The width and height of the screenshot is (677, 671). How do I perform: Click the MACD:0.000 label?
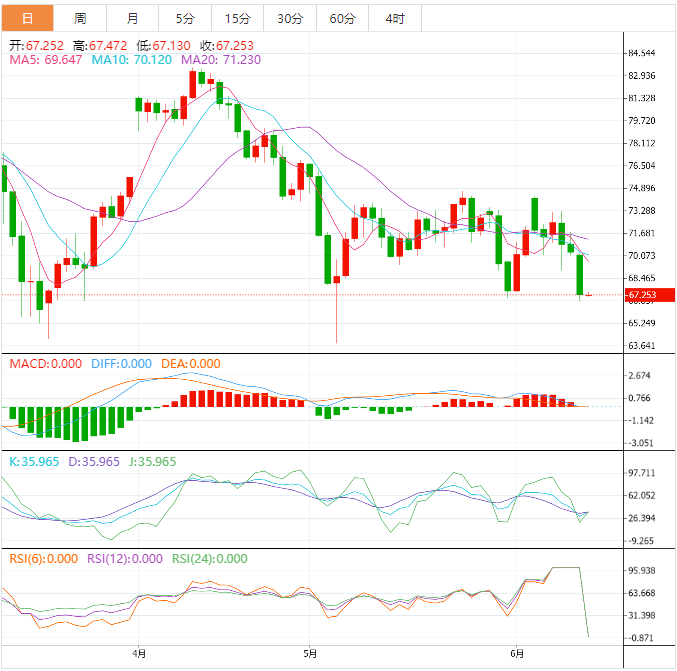point(46,364)
